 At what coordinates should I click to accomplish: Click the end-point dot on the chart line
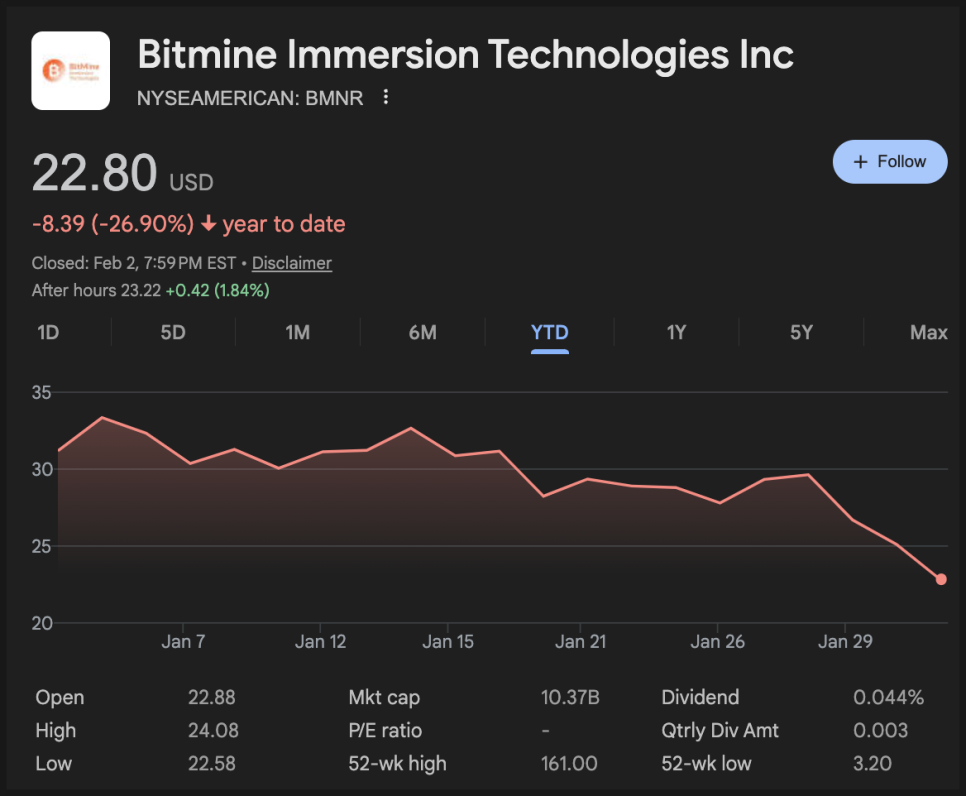(941, 579)
